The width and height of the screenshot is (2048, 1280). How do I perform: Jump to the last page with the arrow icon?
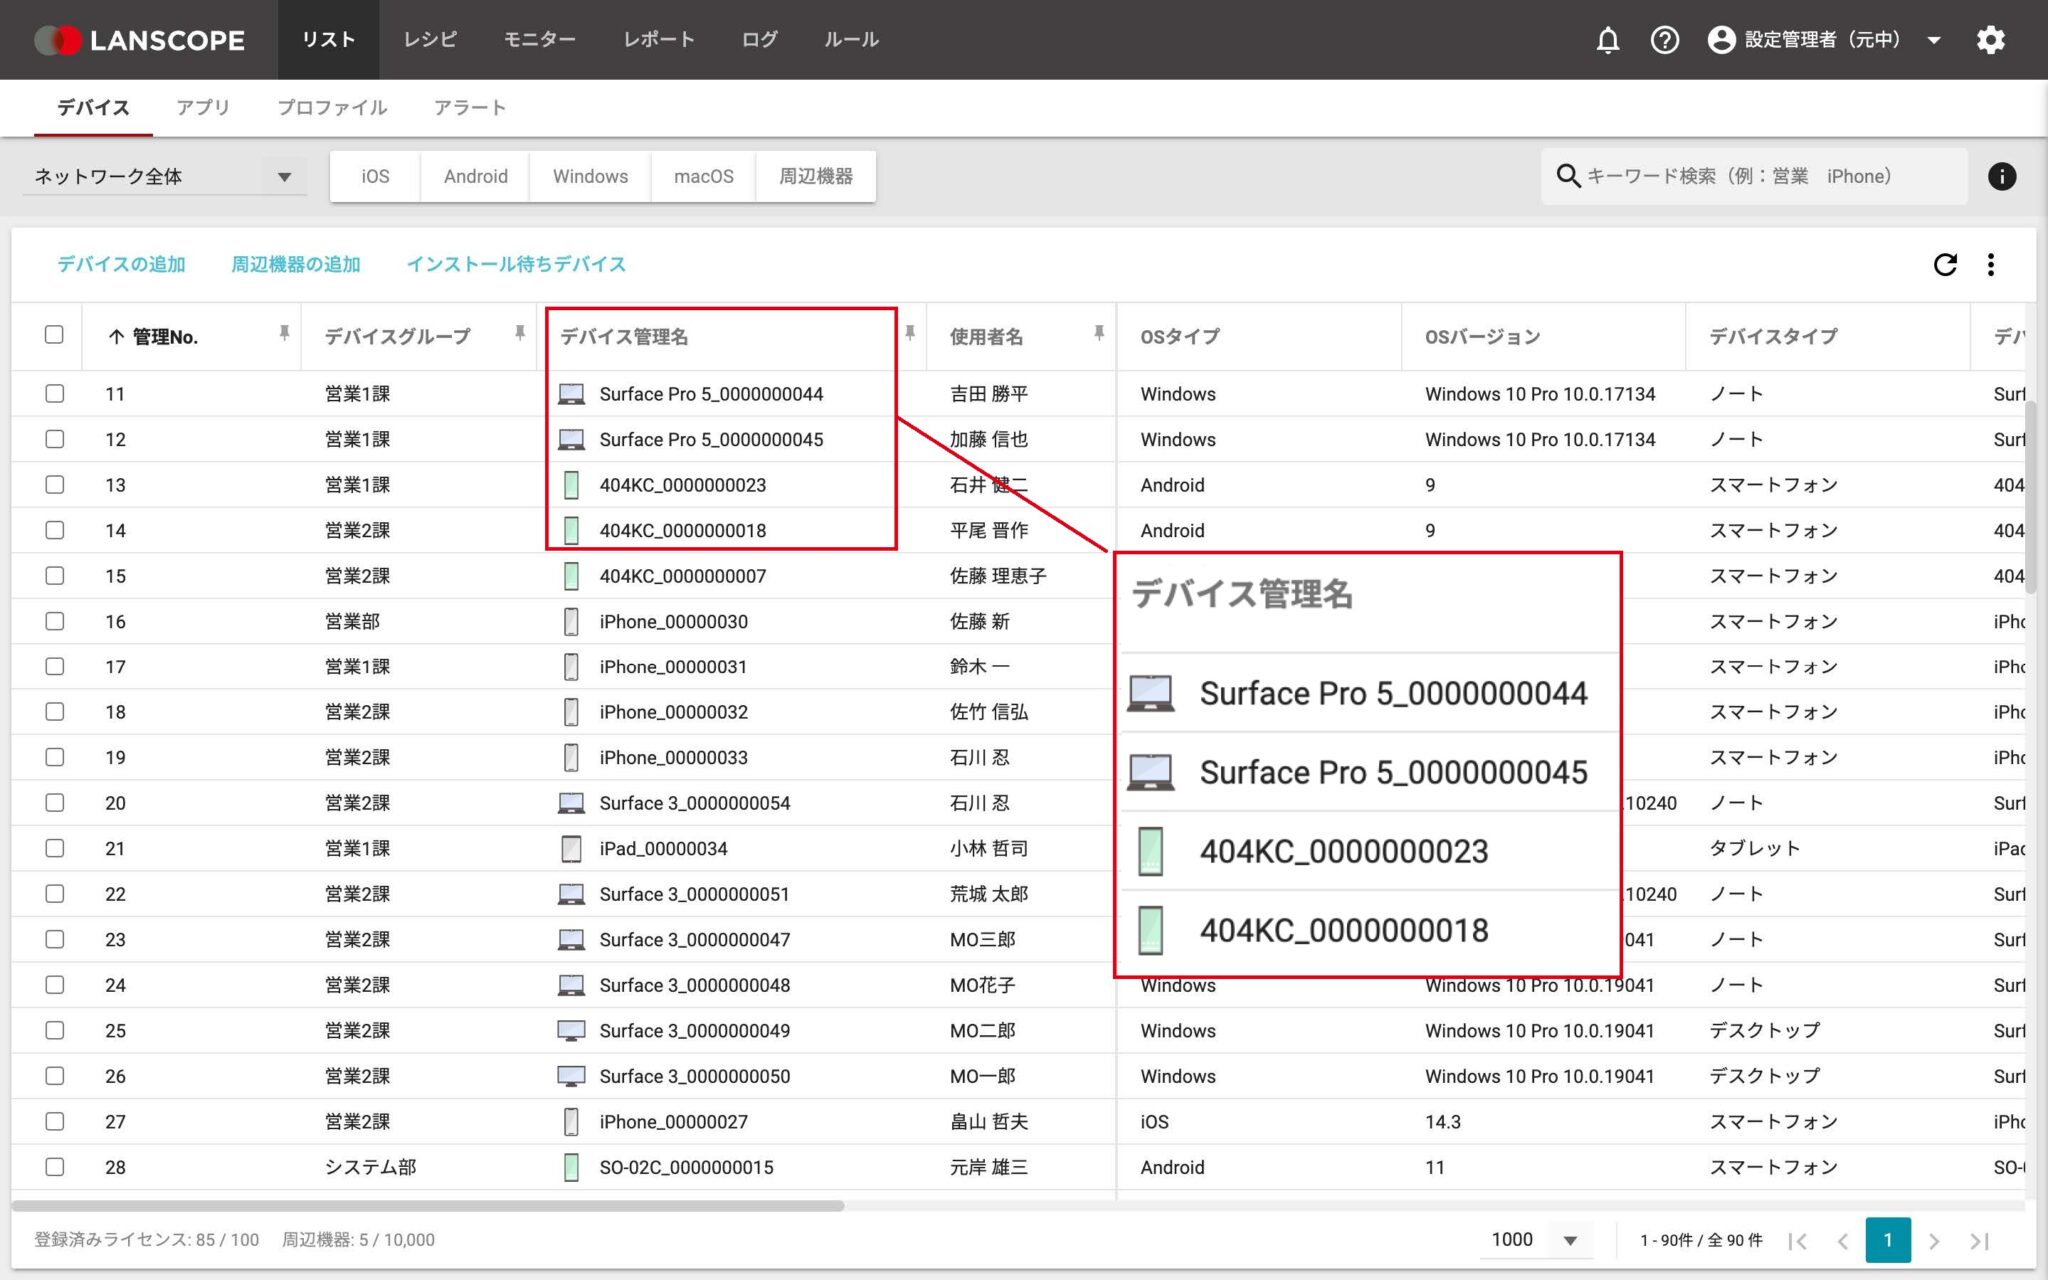point(1977,1240)
